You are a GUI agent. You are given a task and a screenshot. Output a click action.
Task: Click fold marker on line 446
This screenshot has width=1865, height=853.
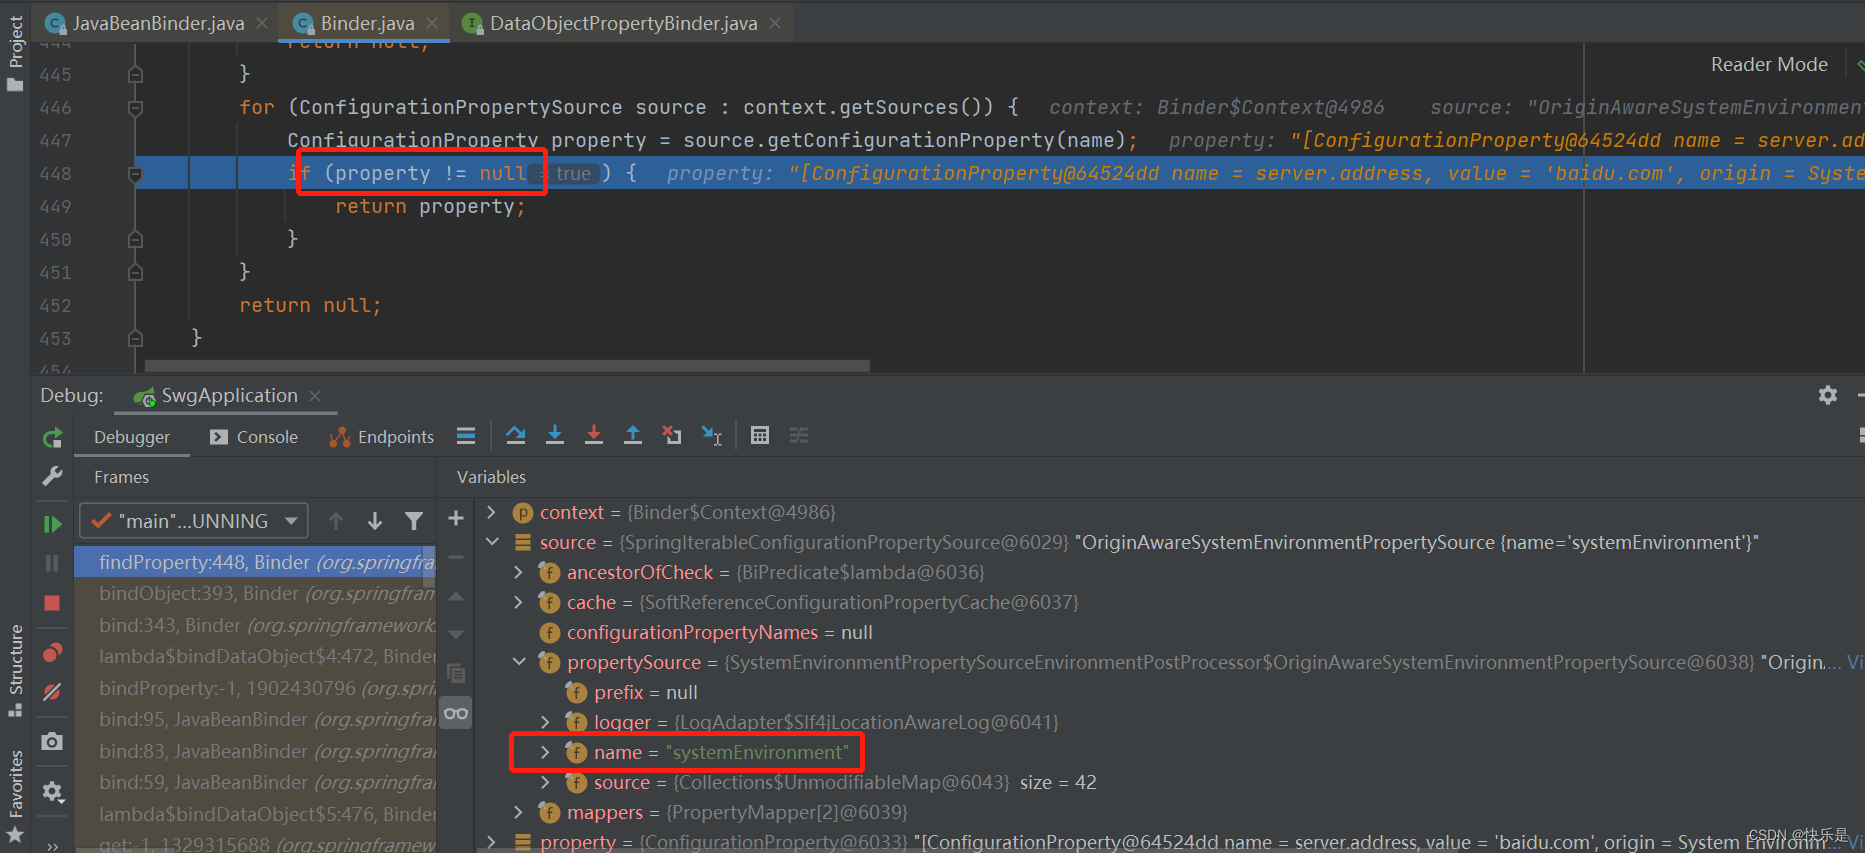pos(136,107)
